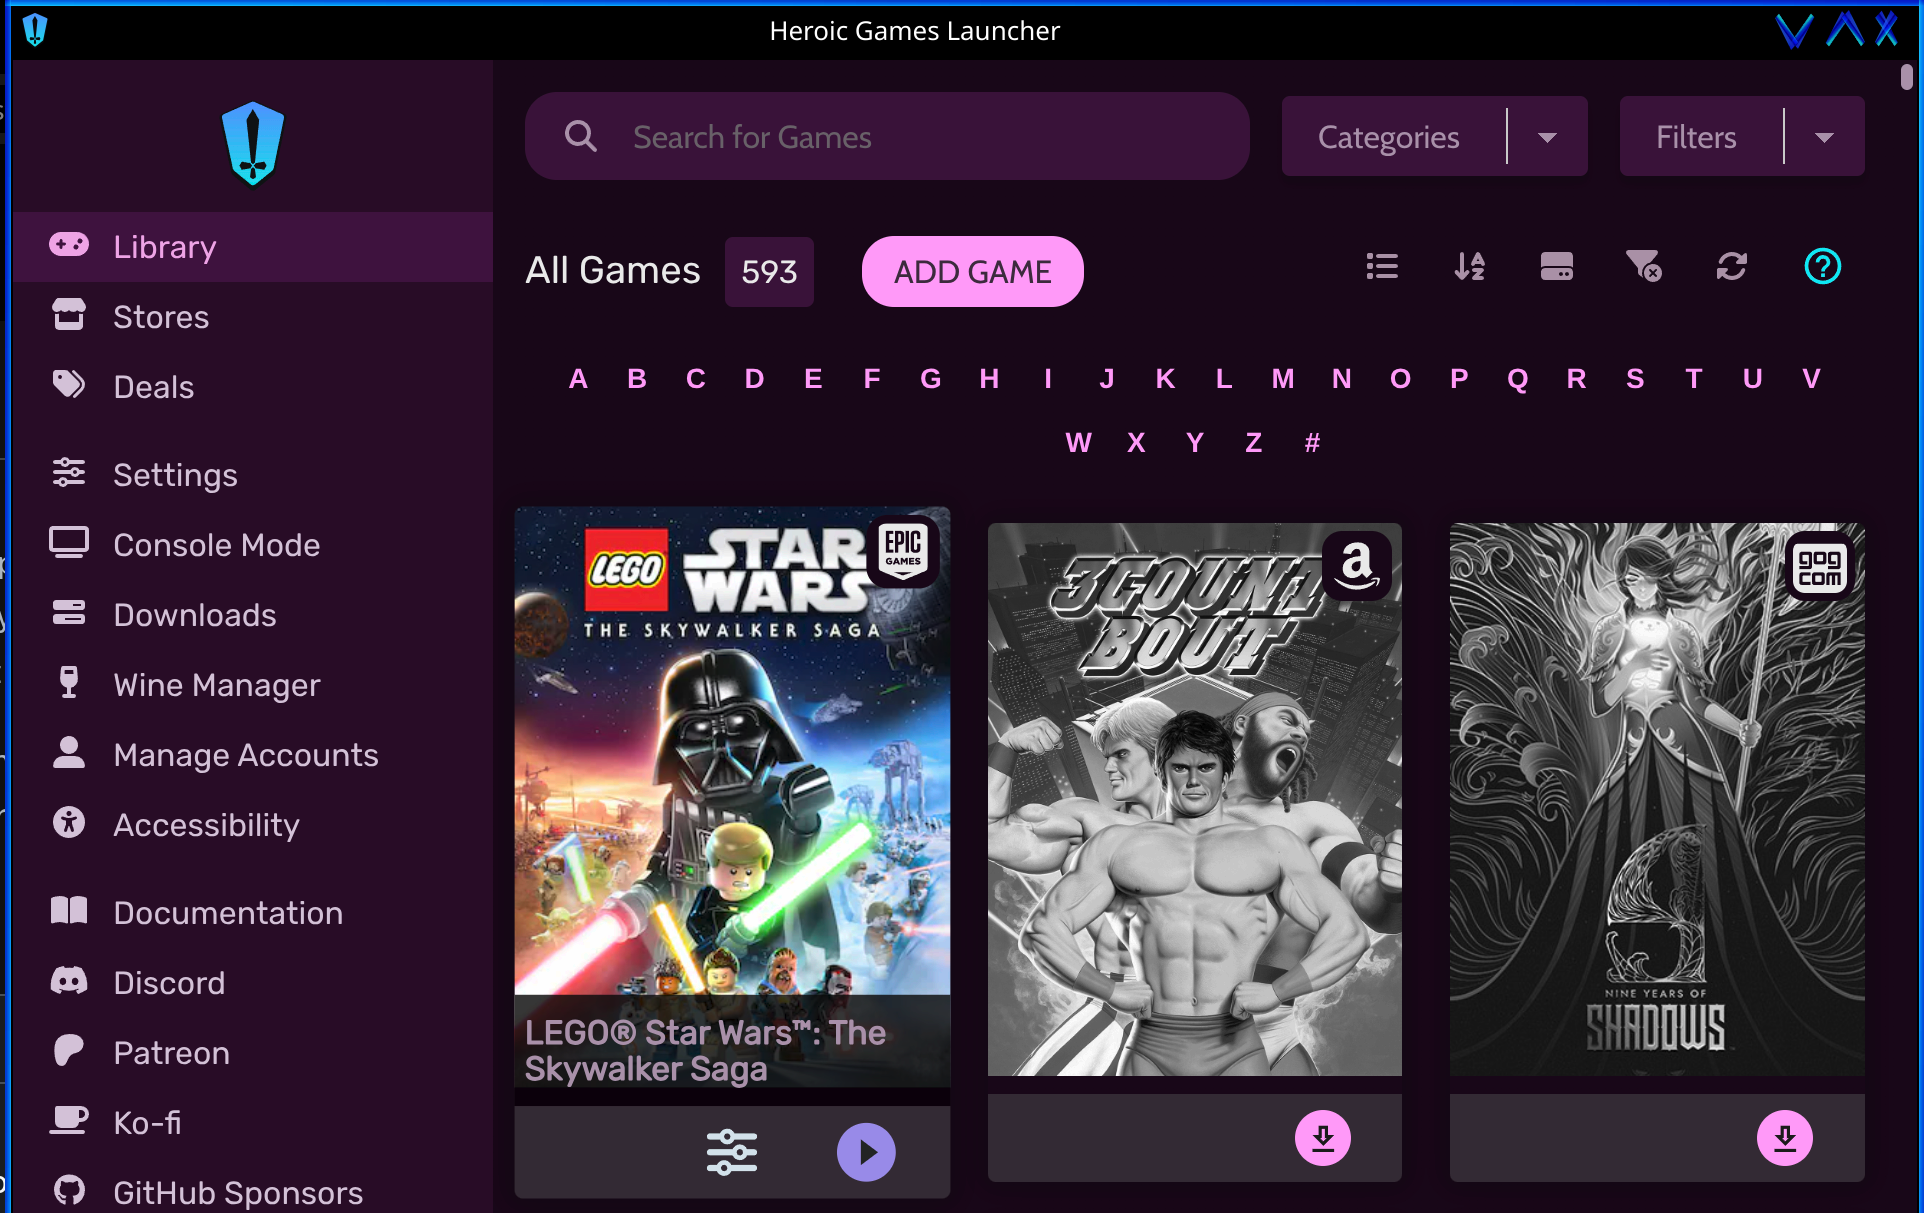The height and width of the screenshot is (1213, 1924).
Task: Click the Ko-fi cup icon
Action: coord(69,1120)
